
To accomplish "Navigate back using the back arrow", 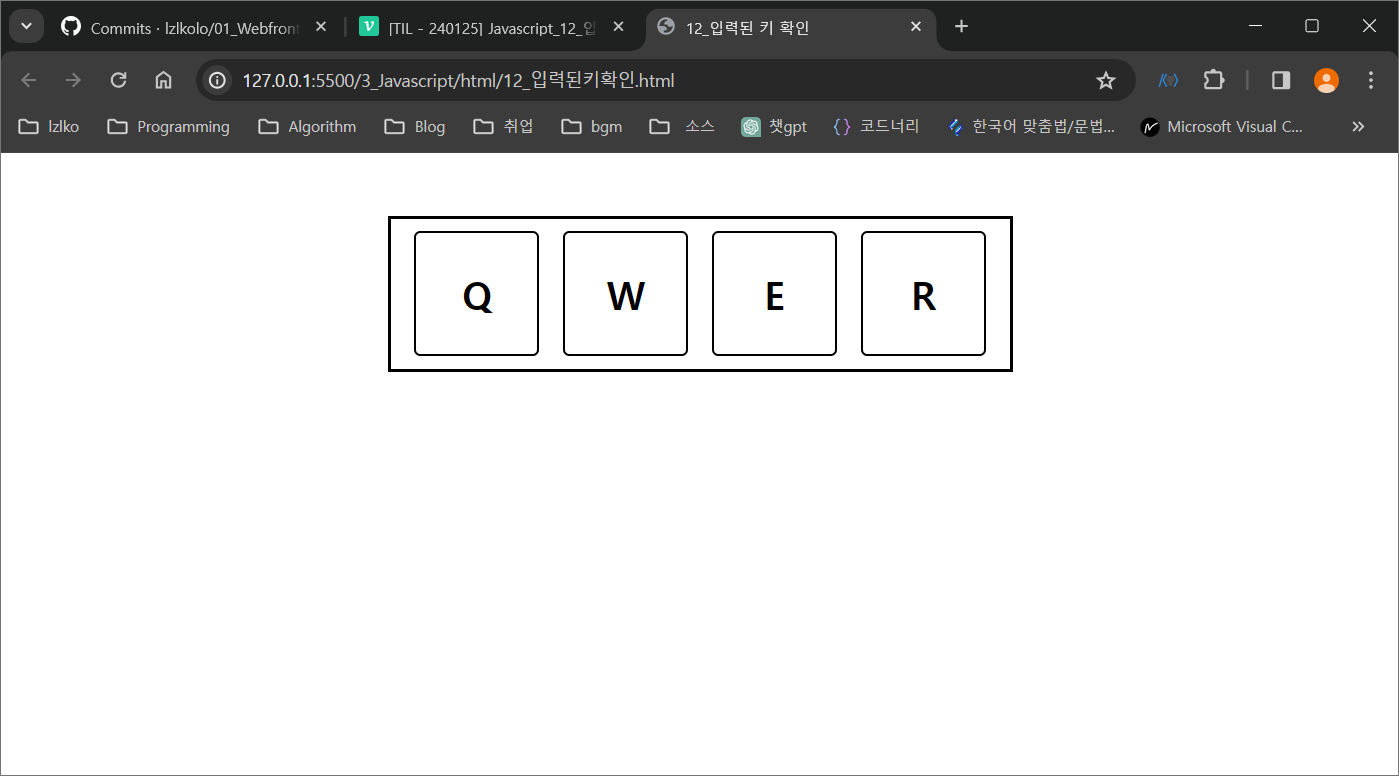I will [x=28, y=80].
